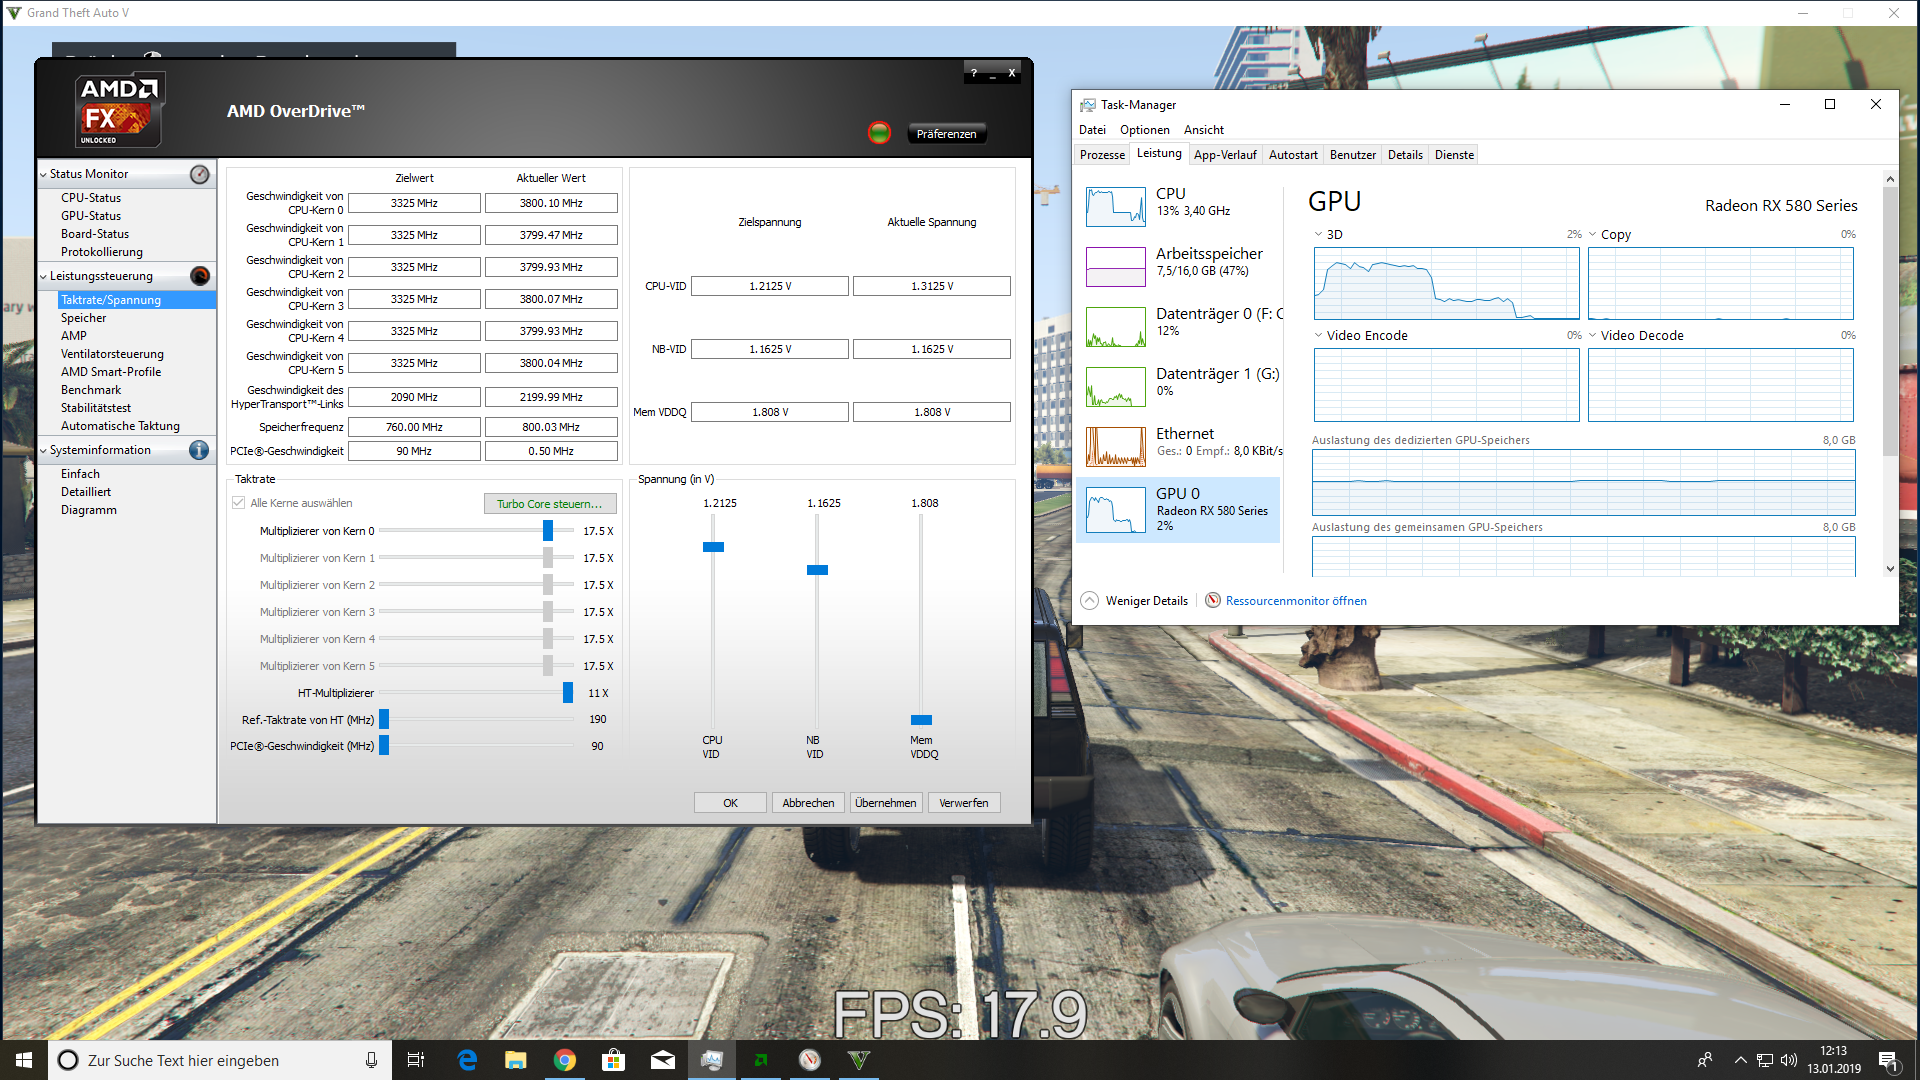Click the OverDrive help question mark icon
1920x1080 pixels.
(x=974, y=73)
